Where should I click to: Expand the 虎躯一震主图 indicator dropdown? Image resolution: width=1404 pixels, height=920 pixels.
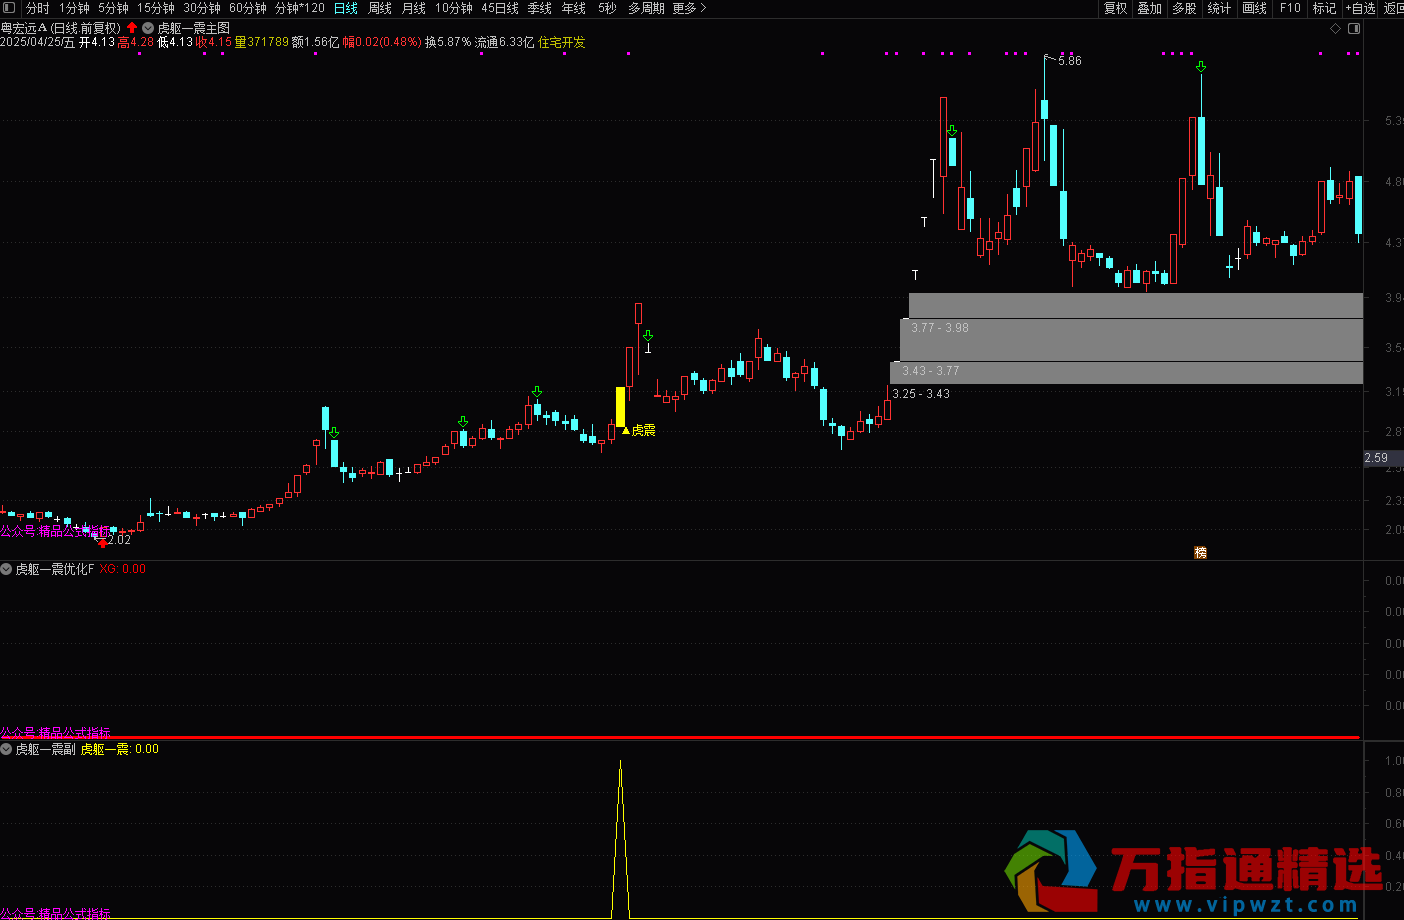click(x=148, y=28)
